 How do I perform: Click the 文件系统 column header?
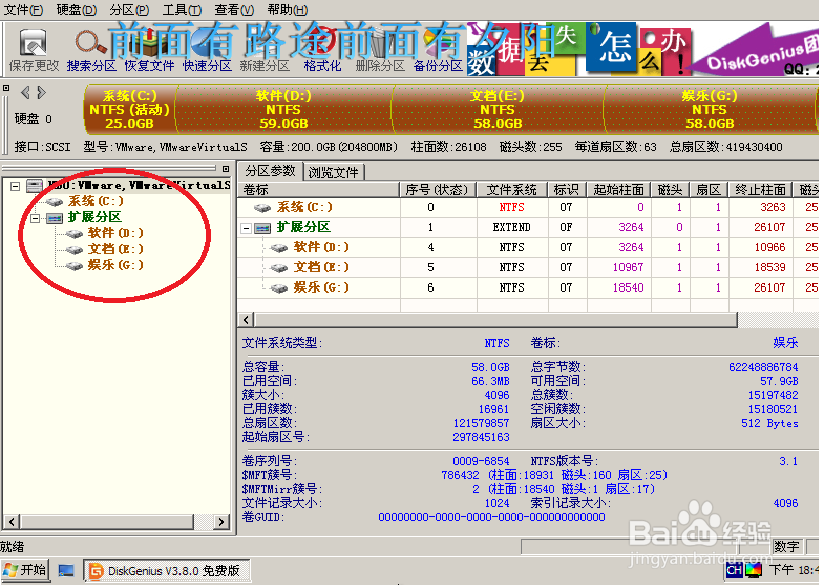(512, 190)
